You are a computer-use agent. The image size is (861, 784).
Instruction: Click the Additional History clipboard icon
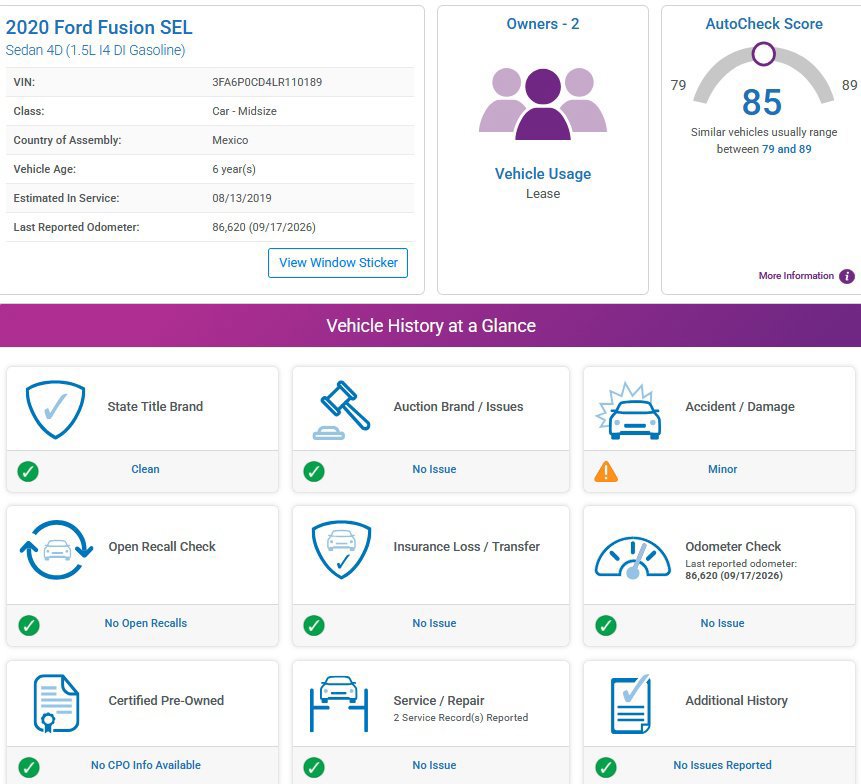click(x=631, y=704)
